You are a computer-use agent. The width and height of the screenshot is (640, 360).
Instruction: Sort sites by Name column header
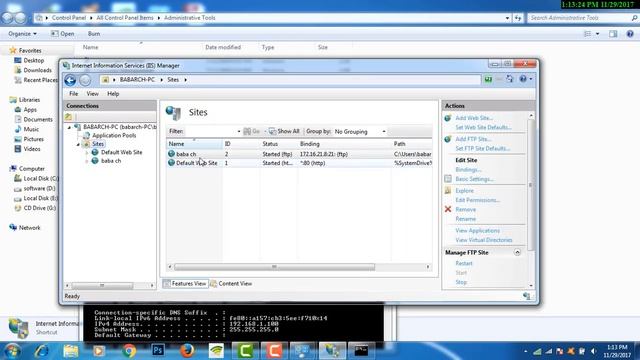(194, 144)
